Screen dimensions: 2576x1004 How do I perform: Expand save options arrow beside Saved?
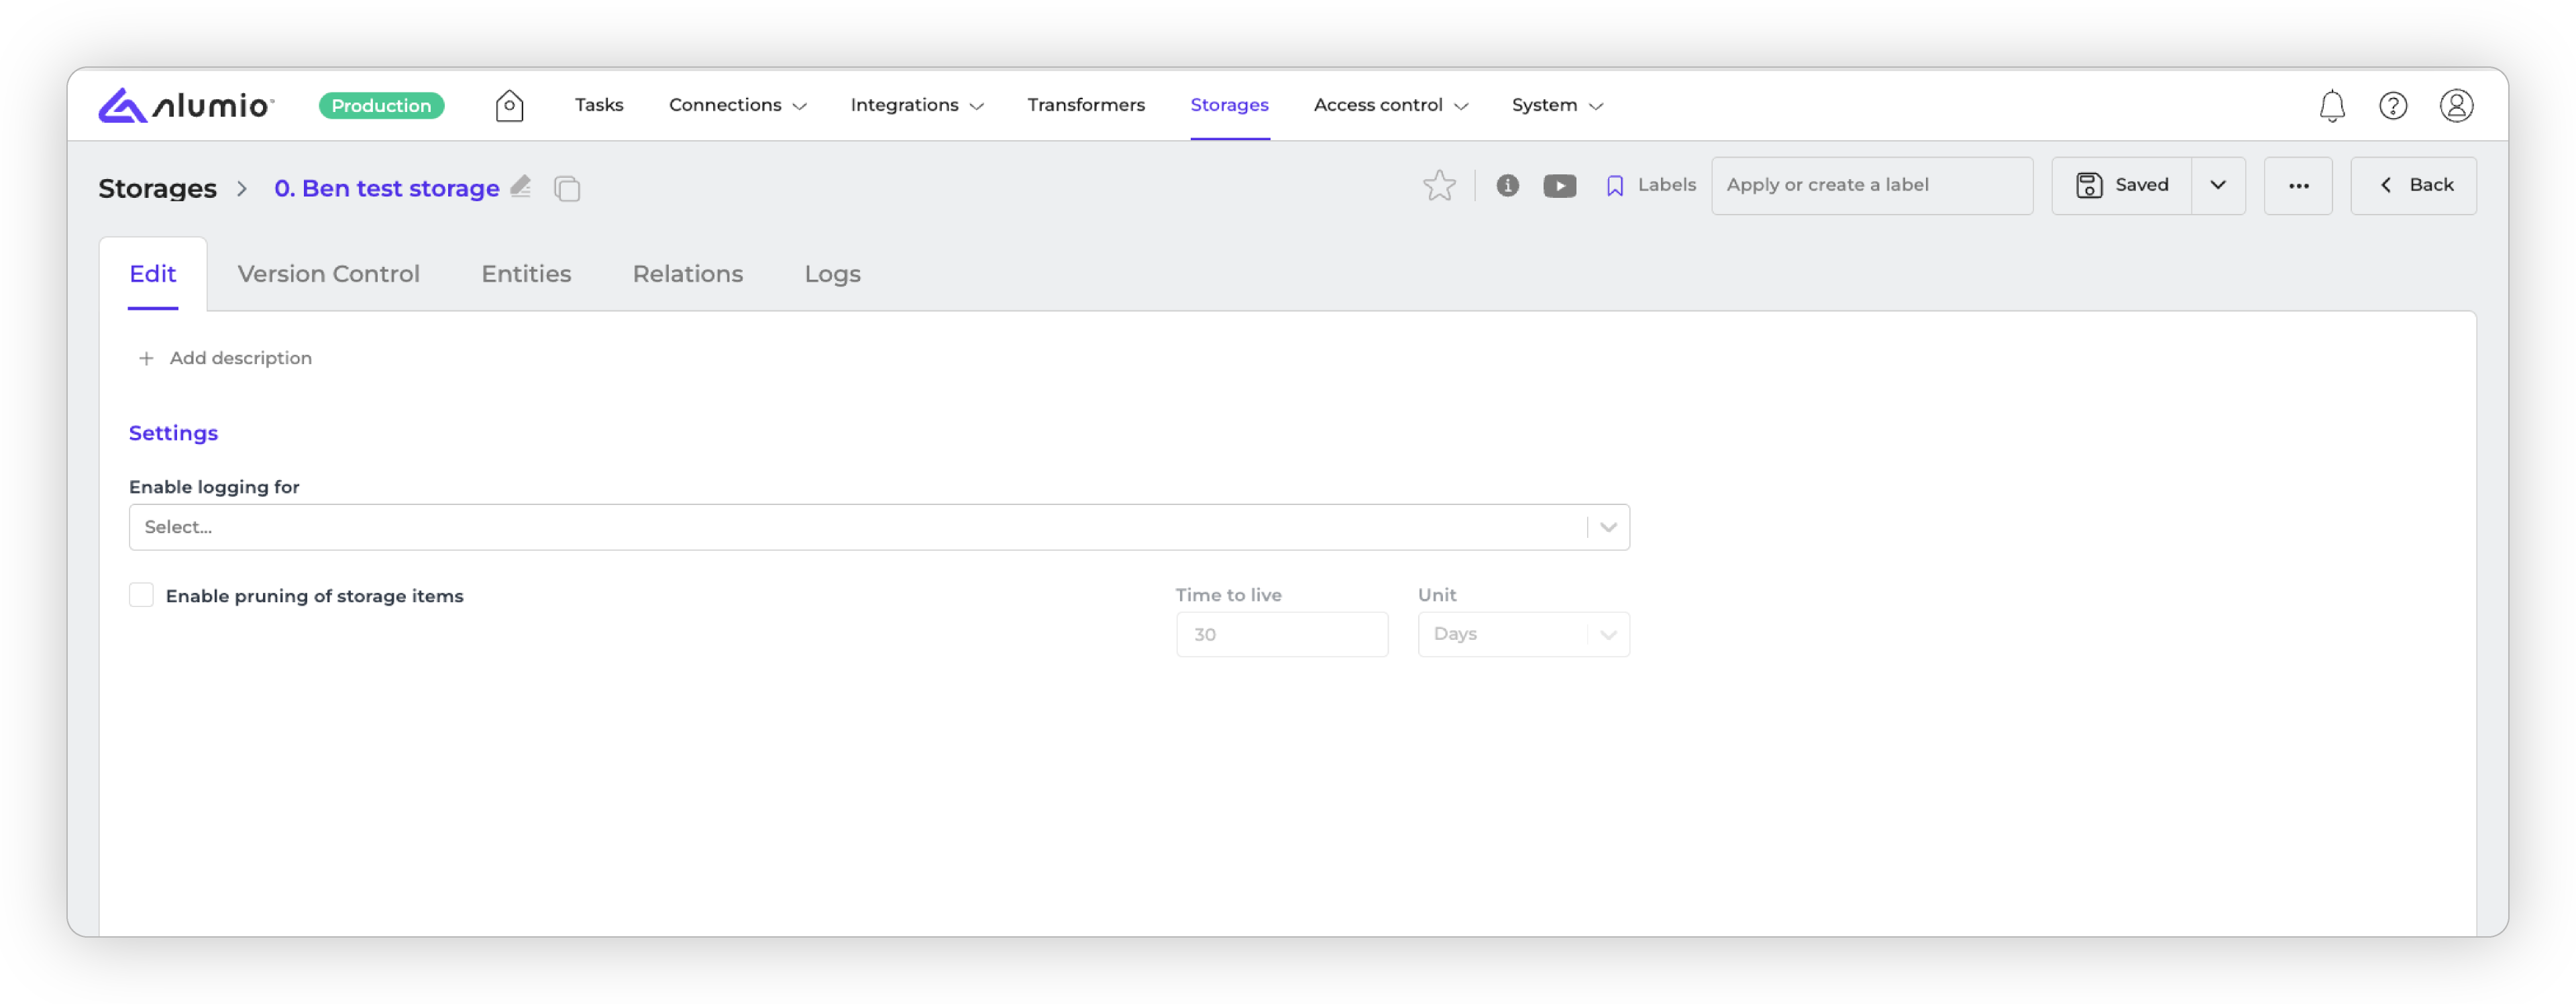point(2217,185)
